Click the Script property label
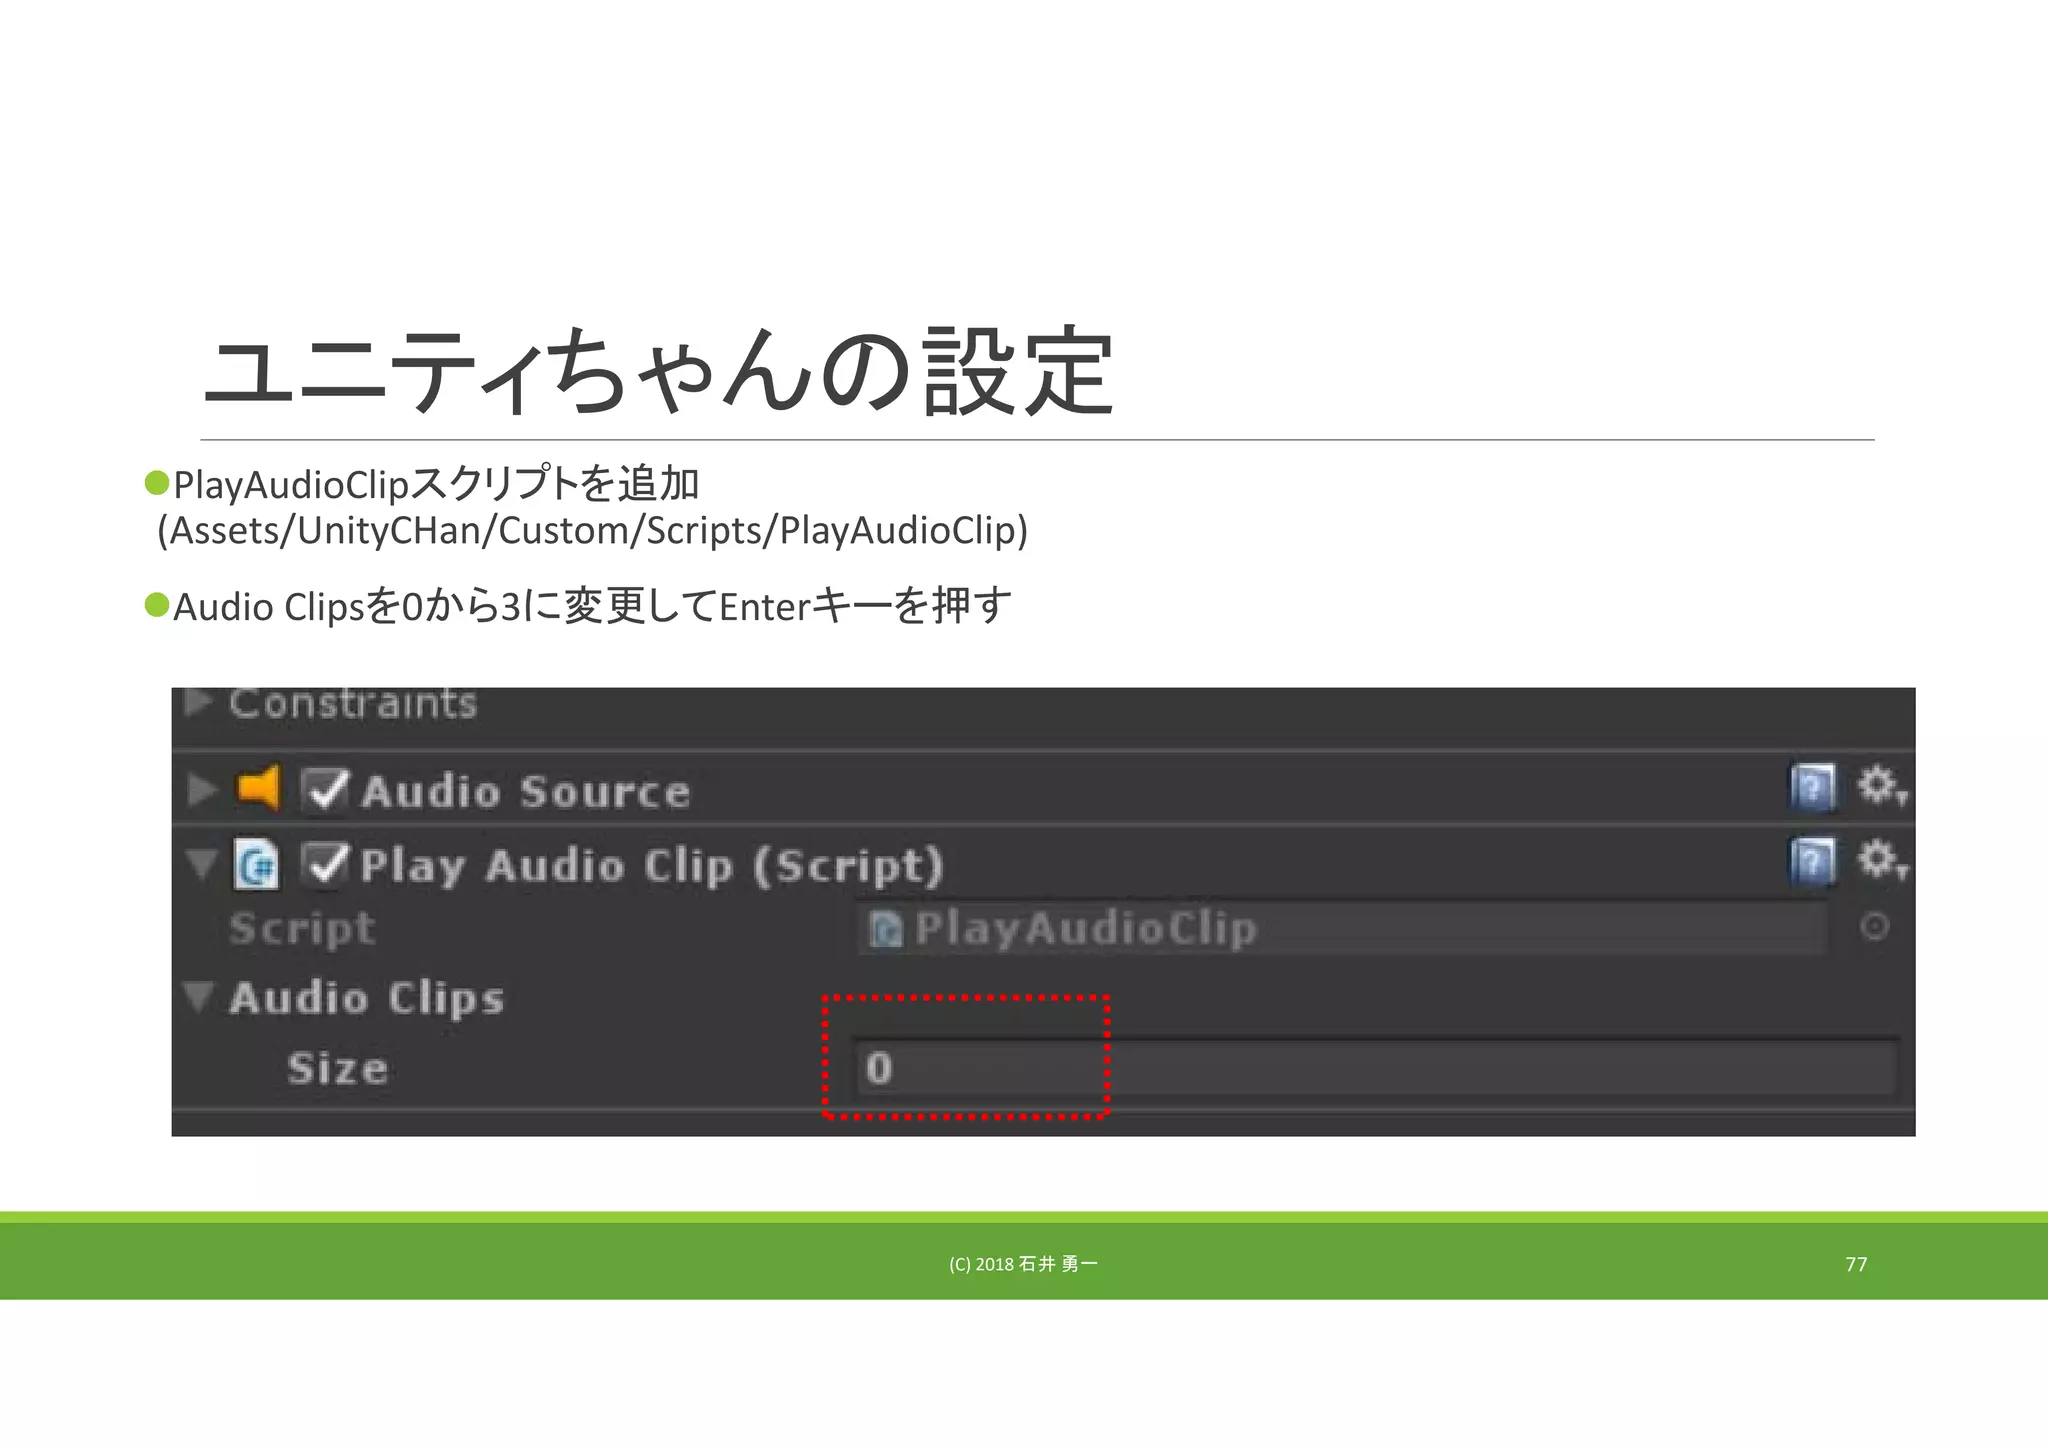Image resolution: width=2048 pixels, height=1448 pixels. (x=302, y=929)
